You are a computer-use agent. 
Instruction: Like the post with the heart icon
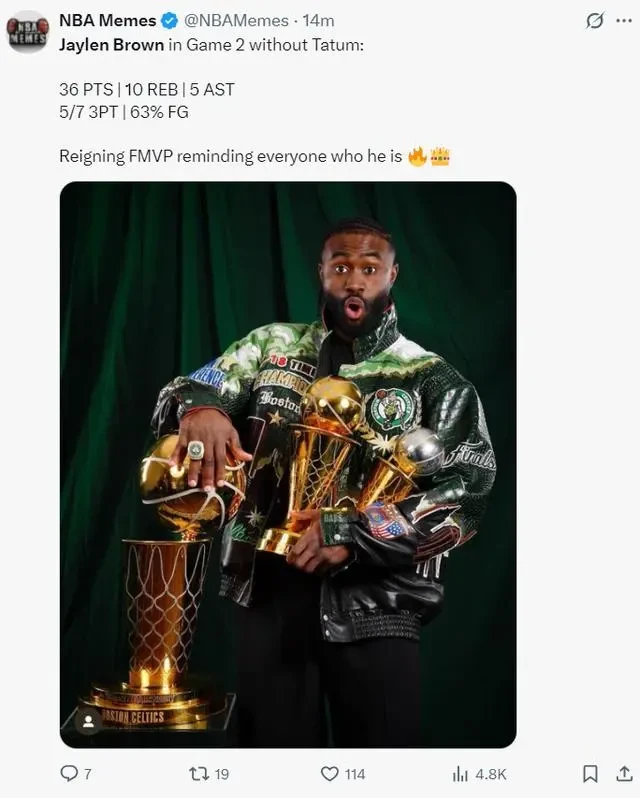point(330,774)
